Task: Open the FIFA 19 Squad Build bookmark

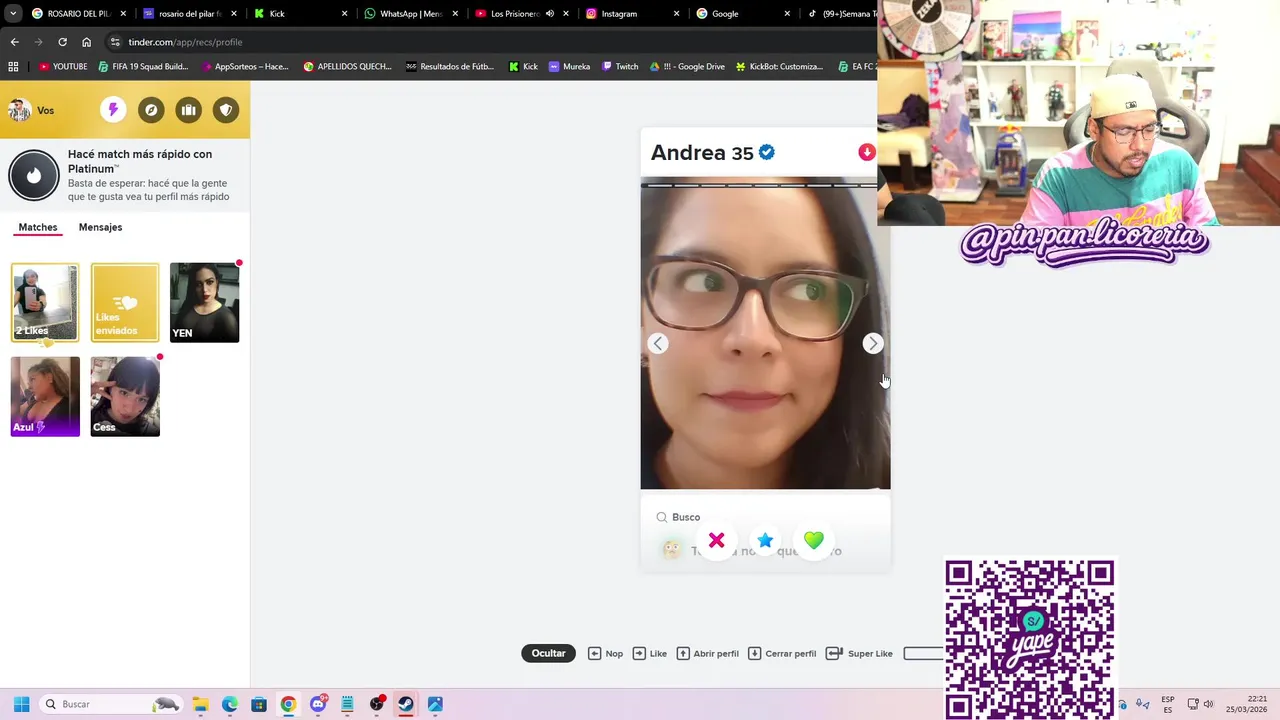Action: point(143,67)
